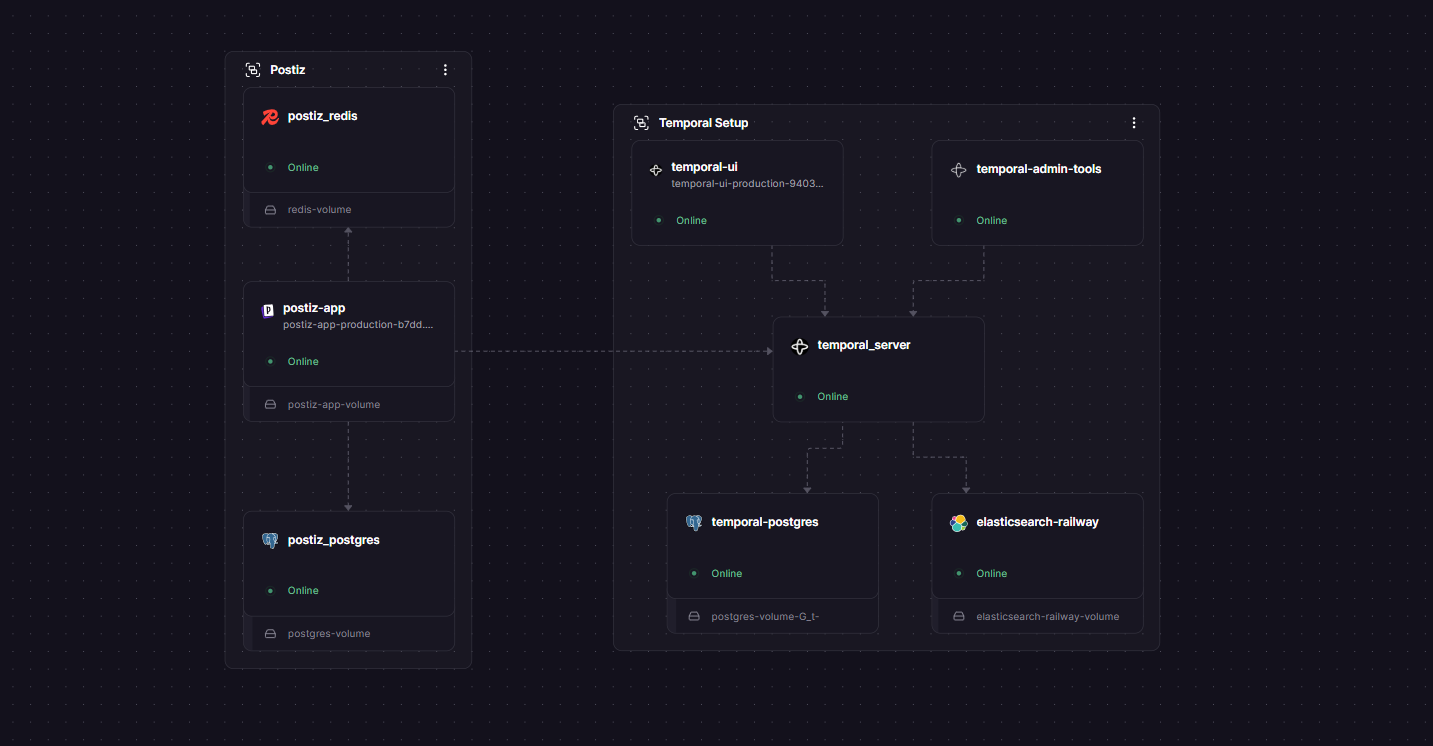Click the Redis logo on postiz_redis
The image size is (1433, 746).
[269, 117]
